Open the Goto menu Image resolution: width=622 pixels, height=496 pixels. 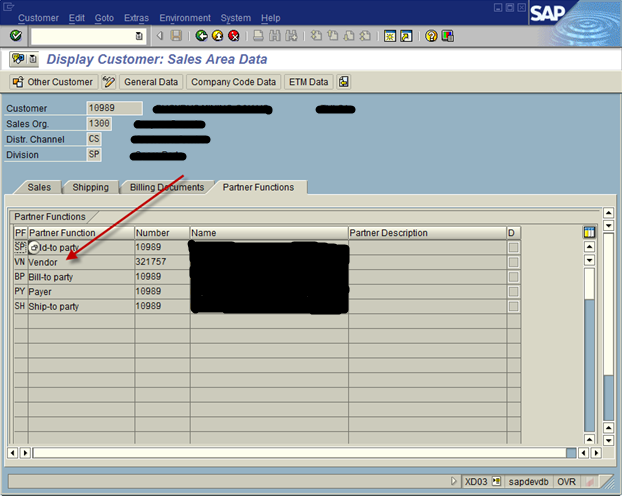[104, 18]
